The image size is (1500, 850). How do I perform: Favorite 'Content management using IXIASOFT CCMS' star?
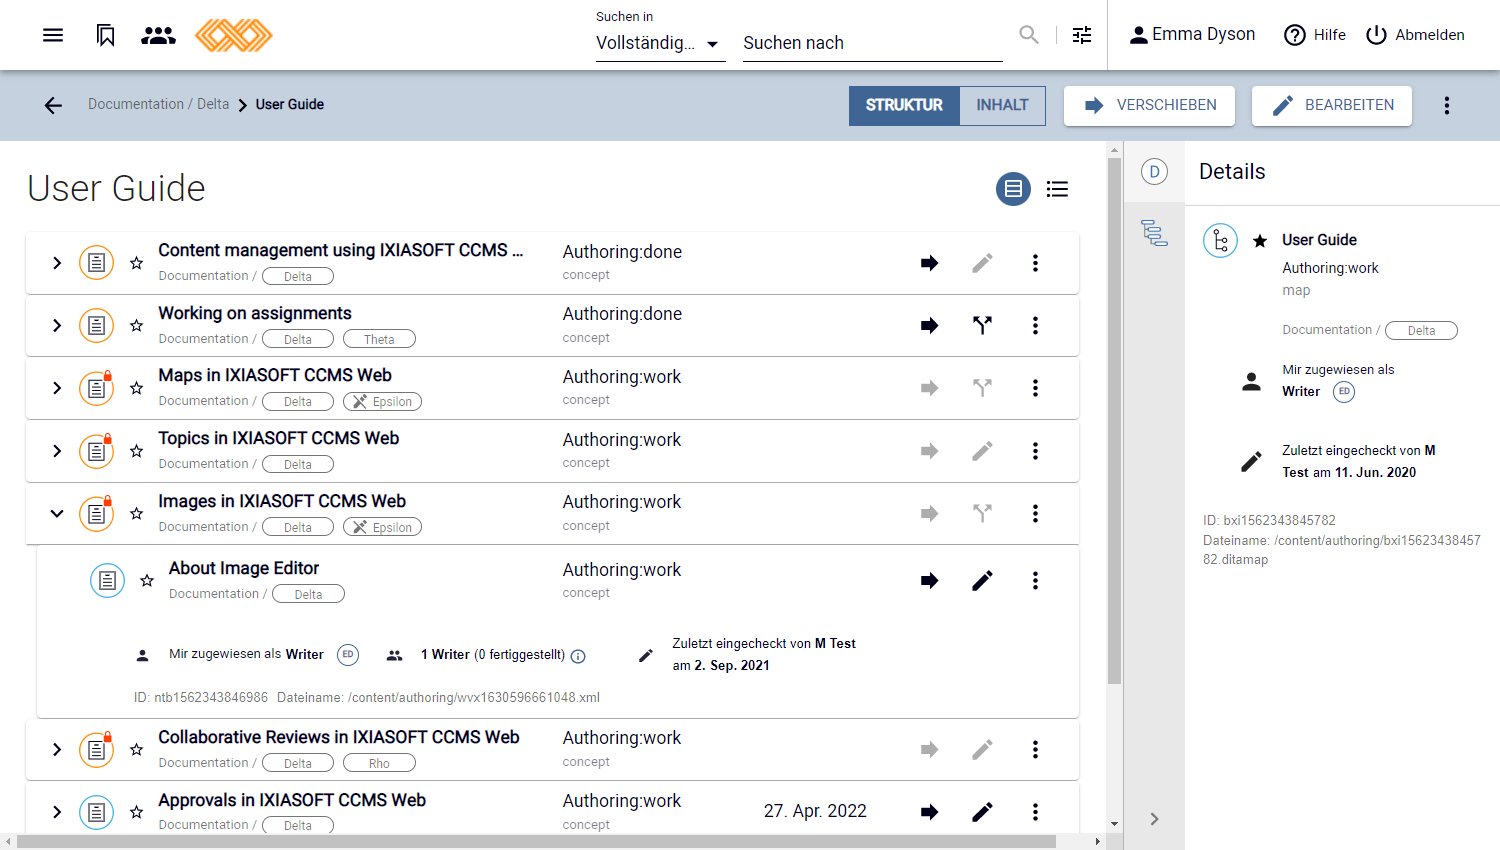tap(136, 263)
